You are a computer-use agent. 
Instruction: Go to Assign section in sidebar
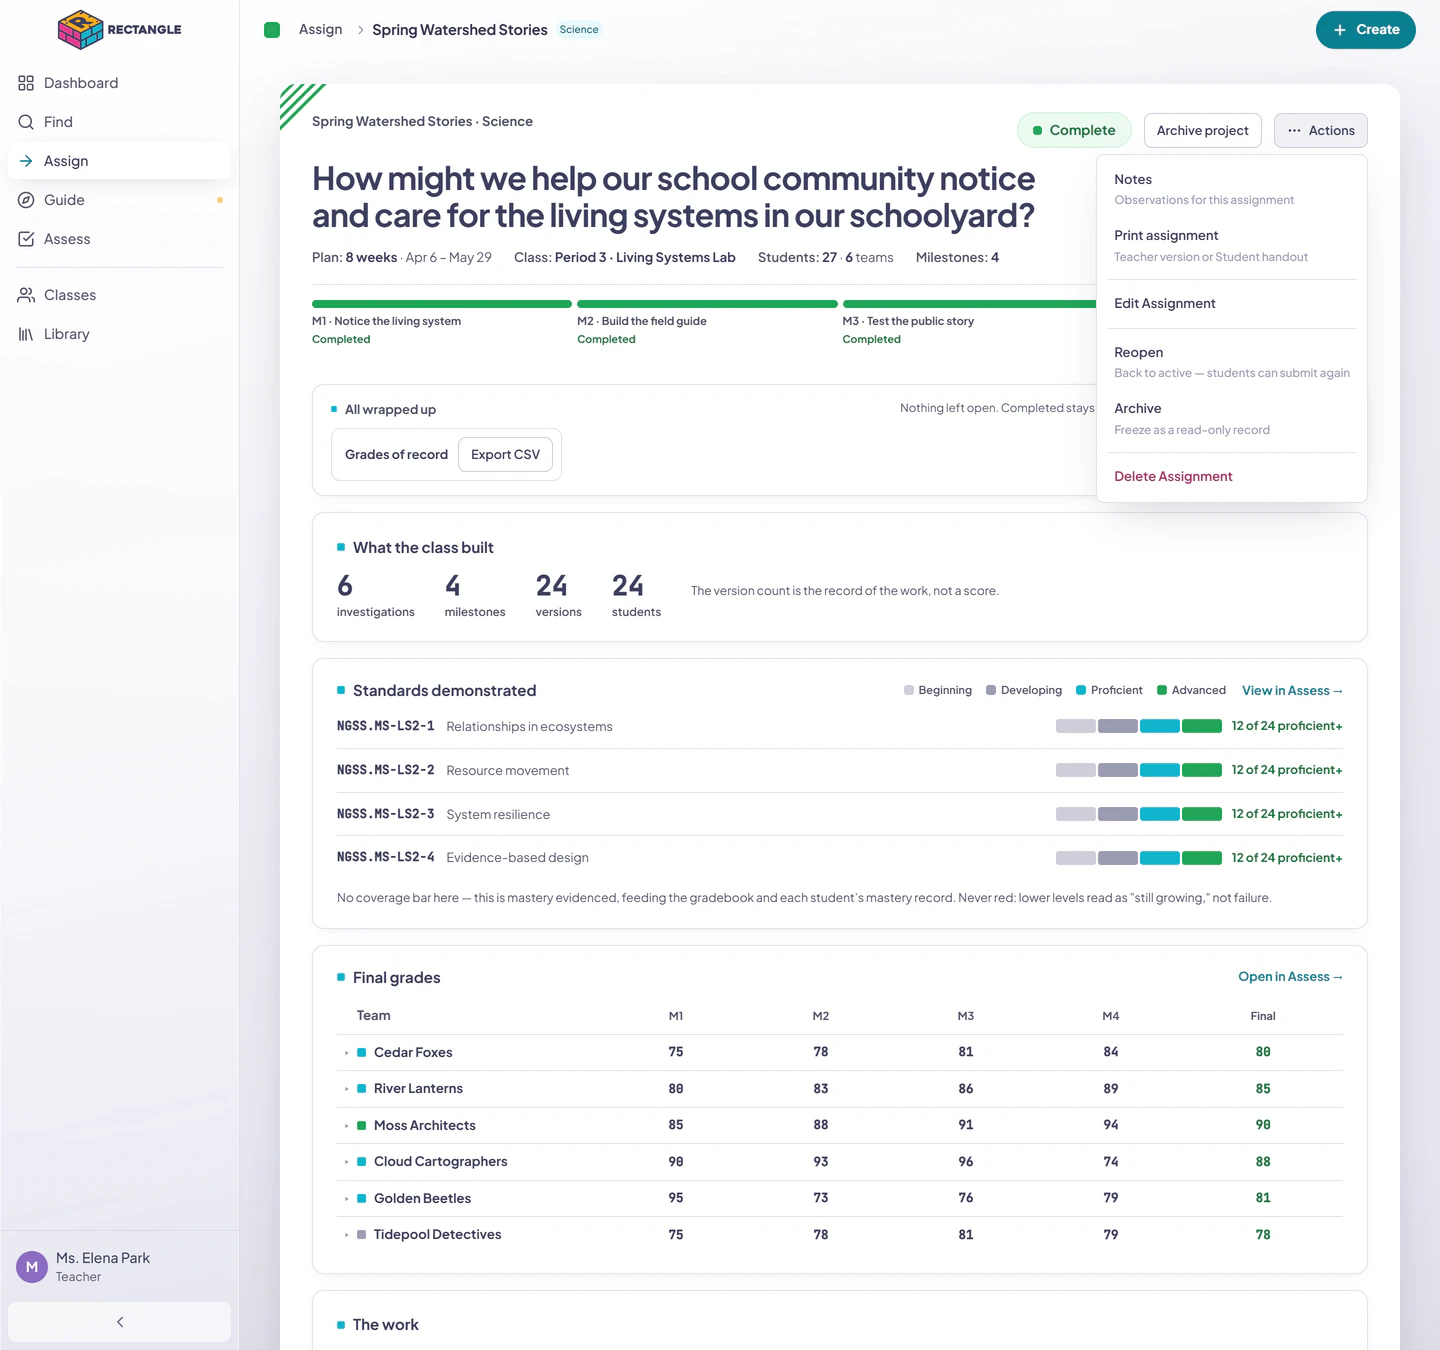click(119, 161)
